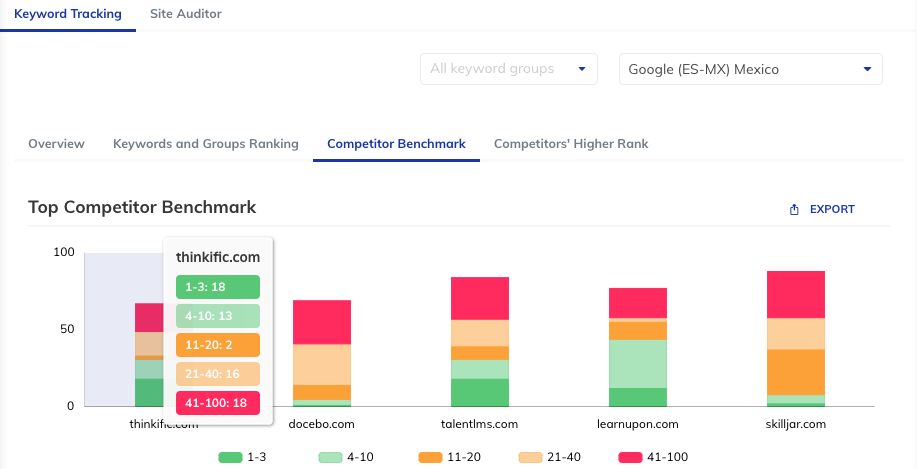The height and width of the screenshot is (469, 917).
Task: Toggle the 11-20 legend series
Action: click(450, 457)
